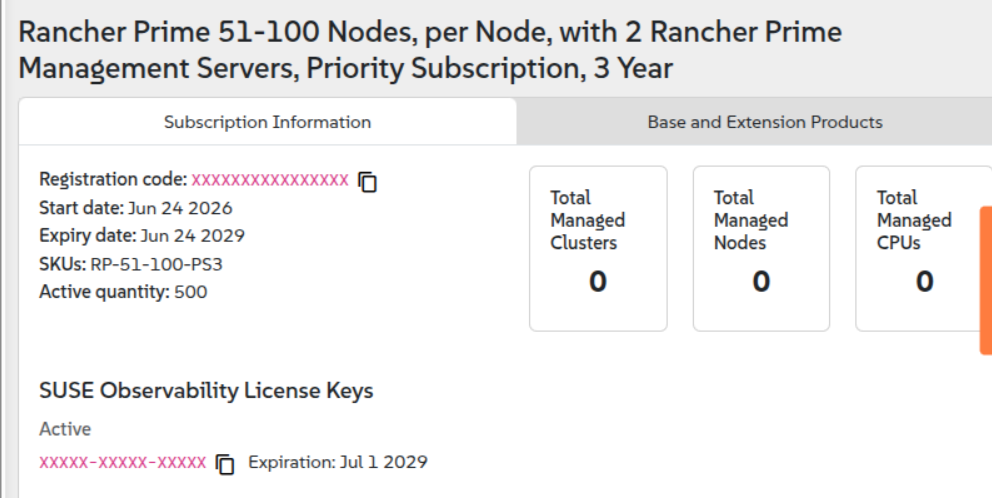
Task: Open the Base and Extension Products tab
Action: 764,121
